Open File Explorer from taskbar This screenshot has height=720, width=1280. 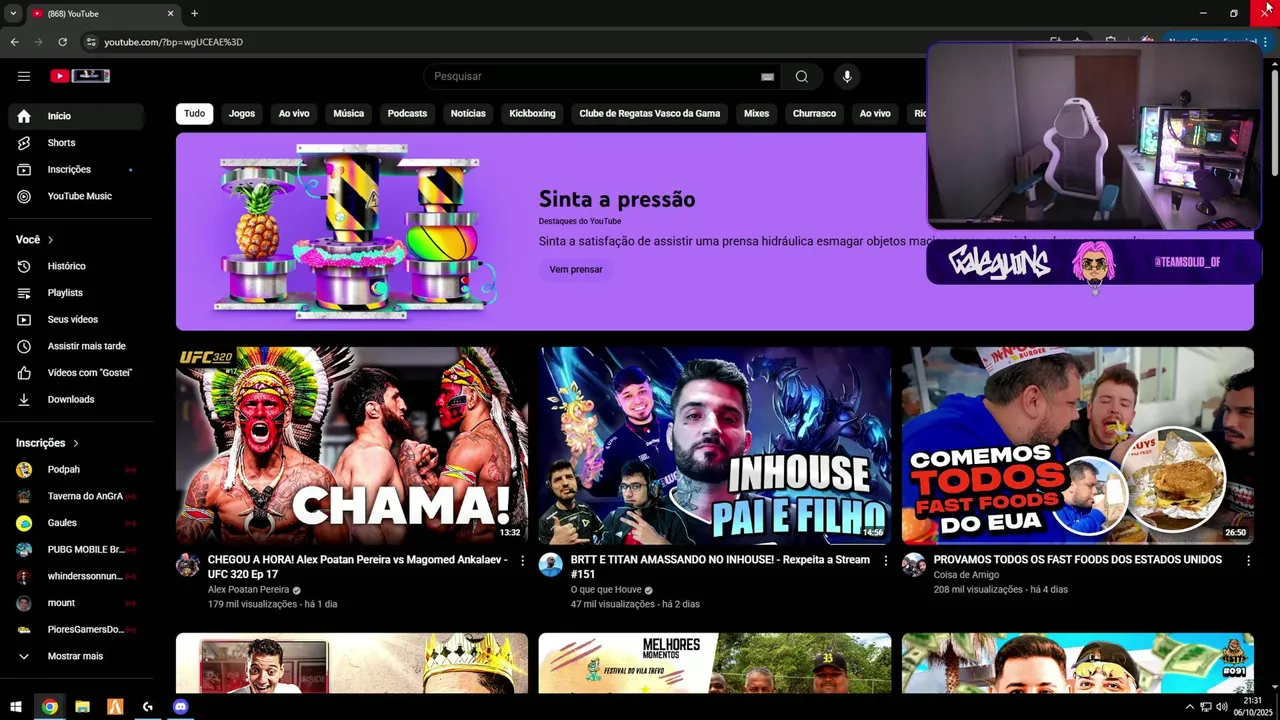pos(82,707)
